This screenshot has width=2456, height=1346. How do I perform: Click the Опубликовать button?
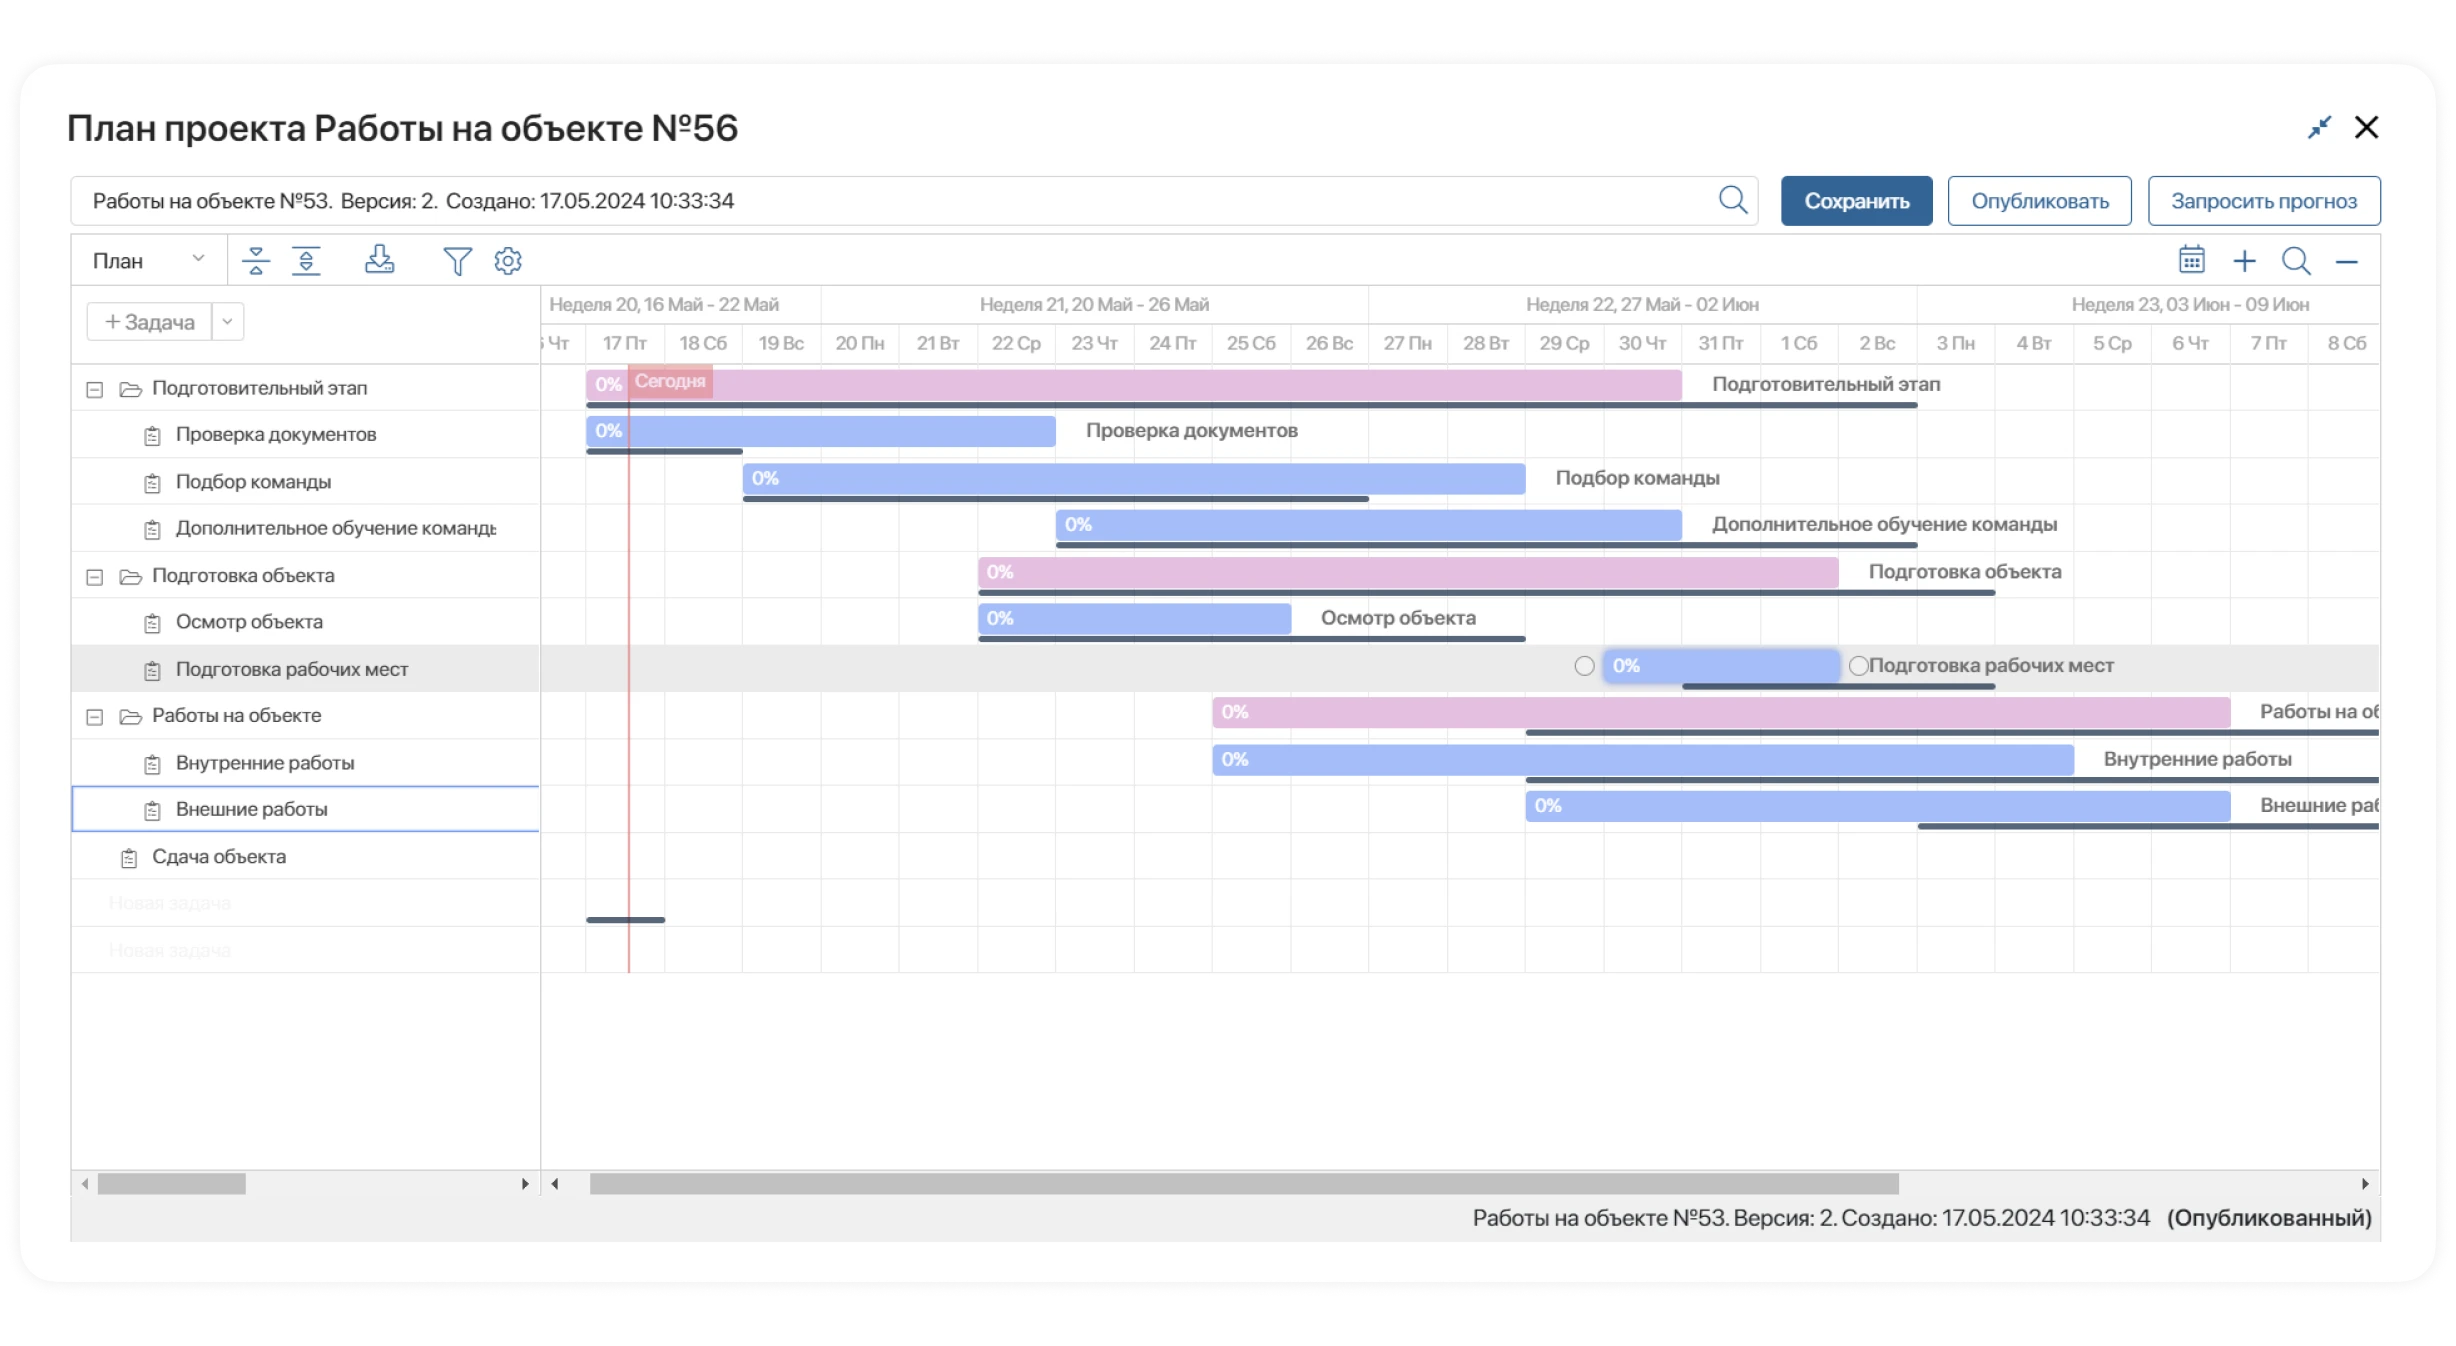pyautogui.click(x=2039, y=201)
